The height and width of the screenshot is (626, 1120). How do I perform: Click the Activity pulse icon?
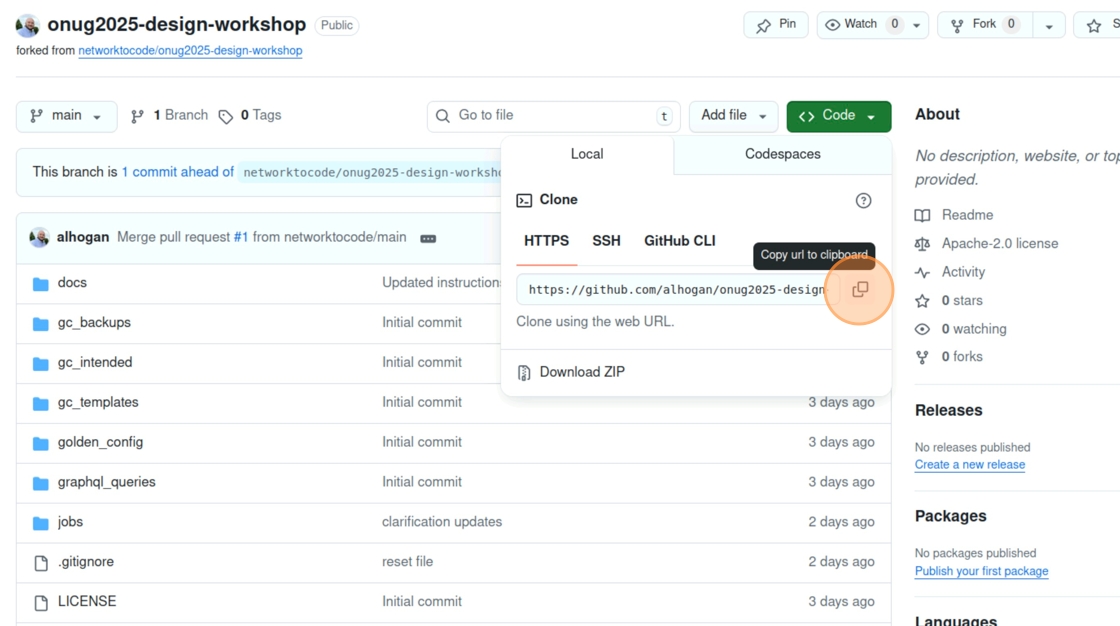[922, 272]
